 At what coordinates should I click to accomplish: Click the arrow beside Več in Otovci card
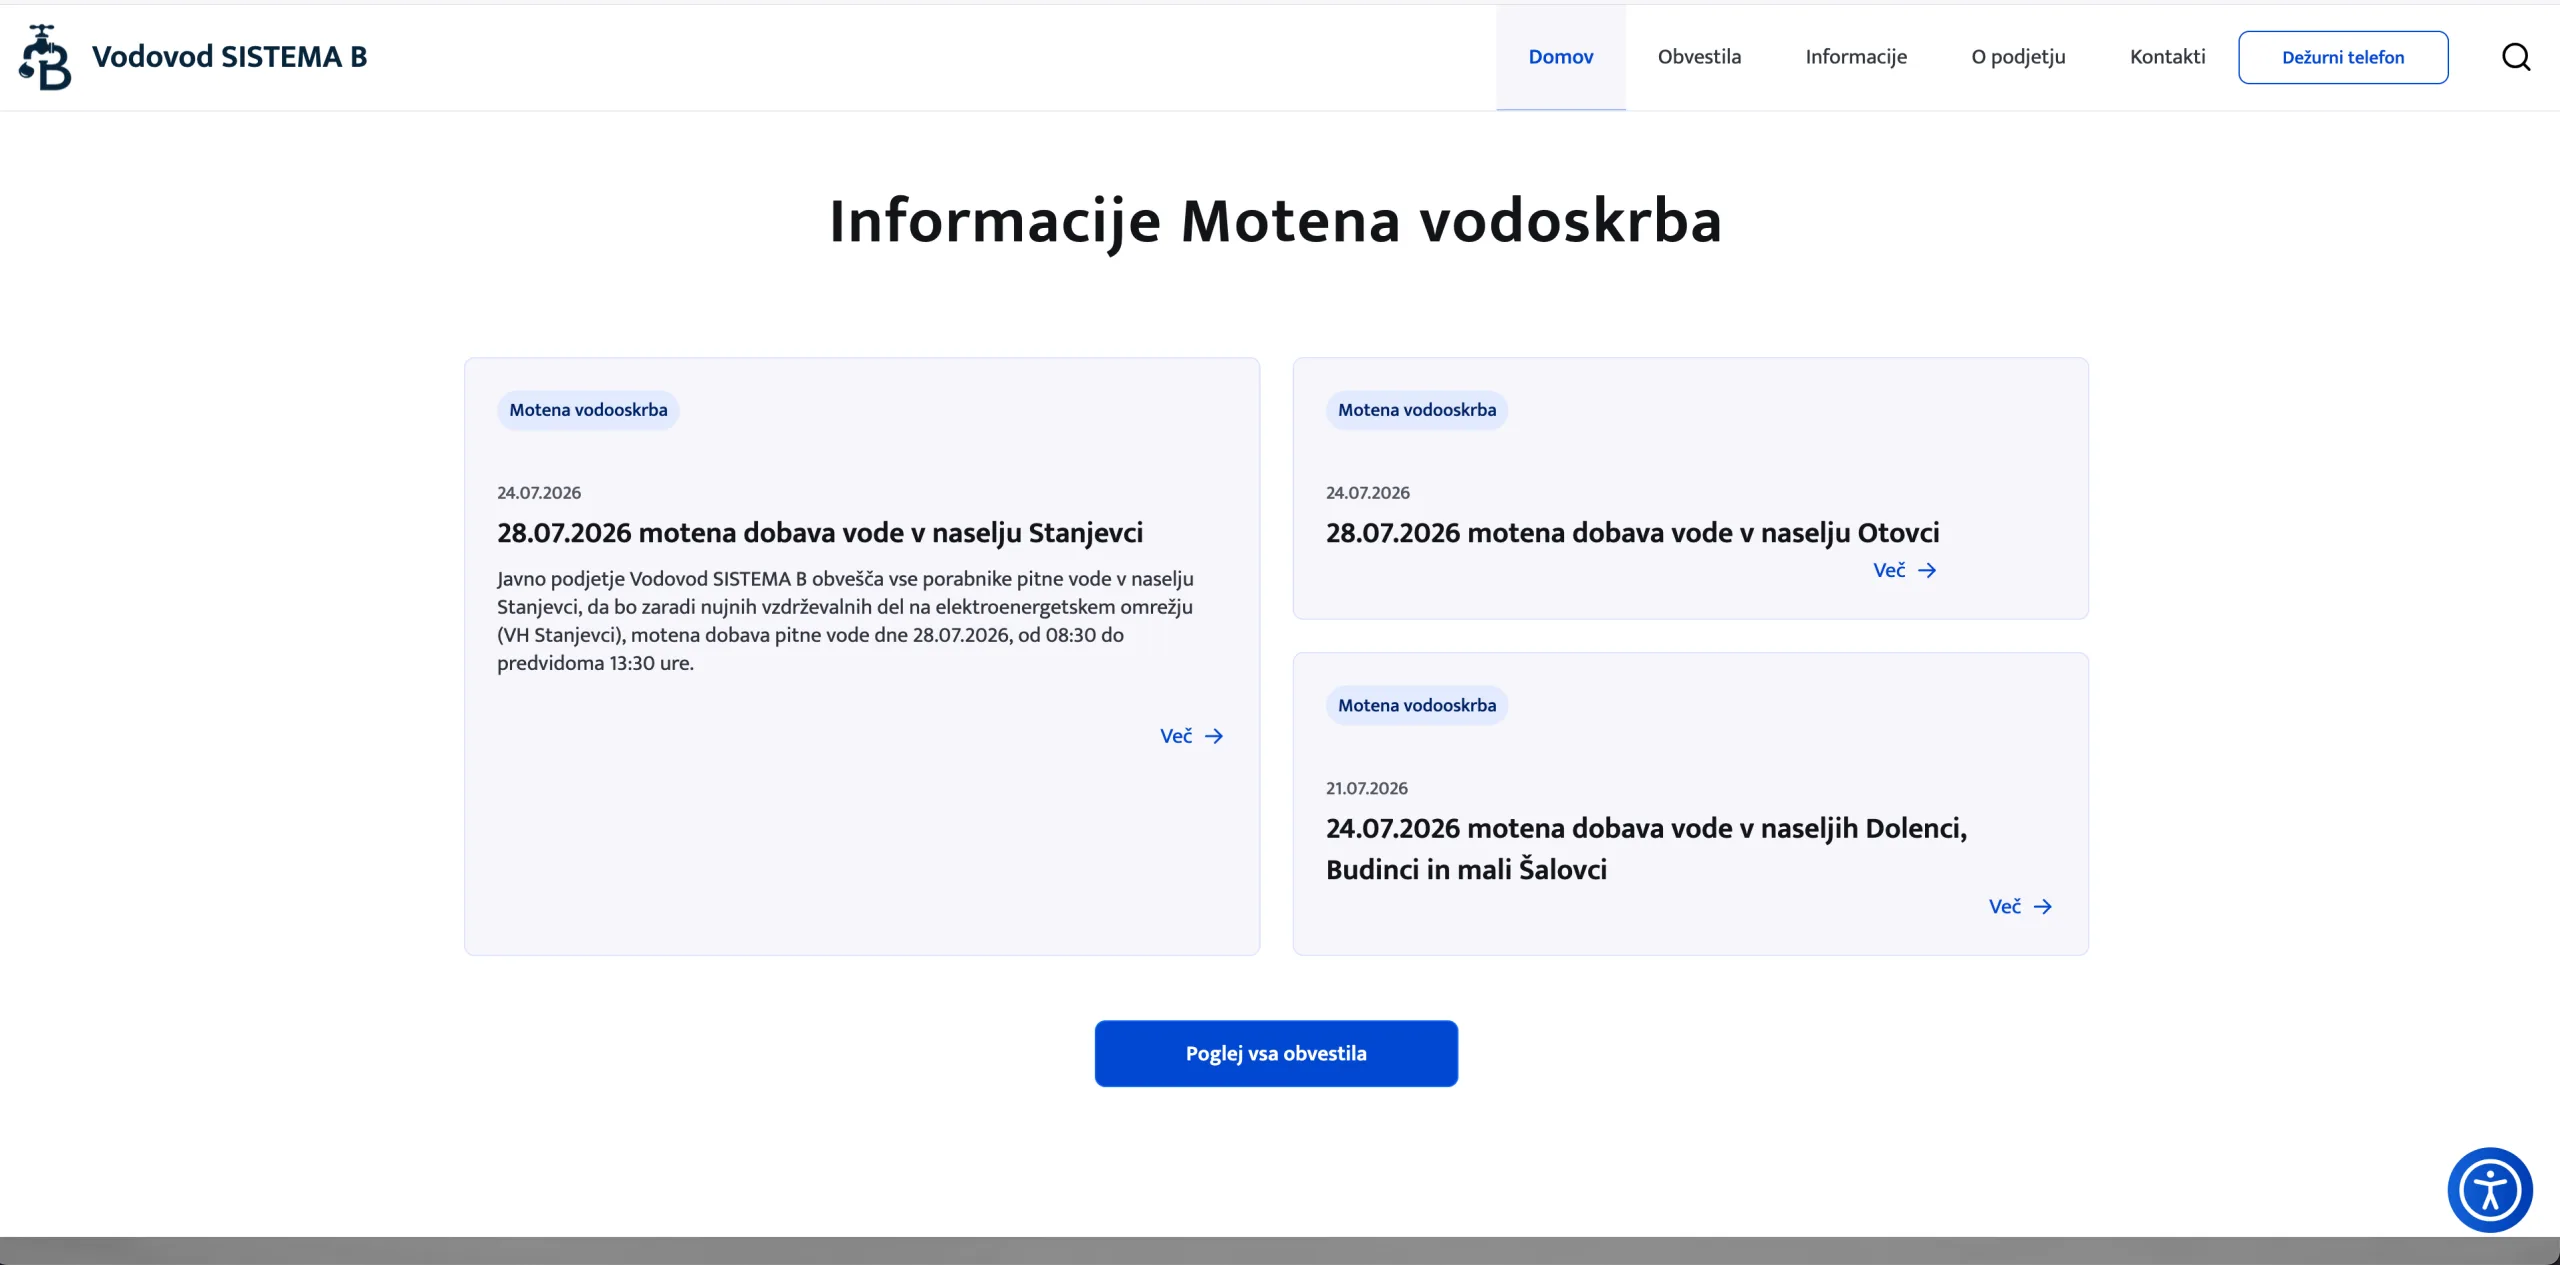[1927, 570]
